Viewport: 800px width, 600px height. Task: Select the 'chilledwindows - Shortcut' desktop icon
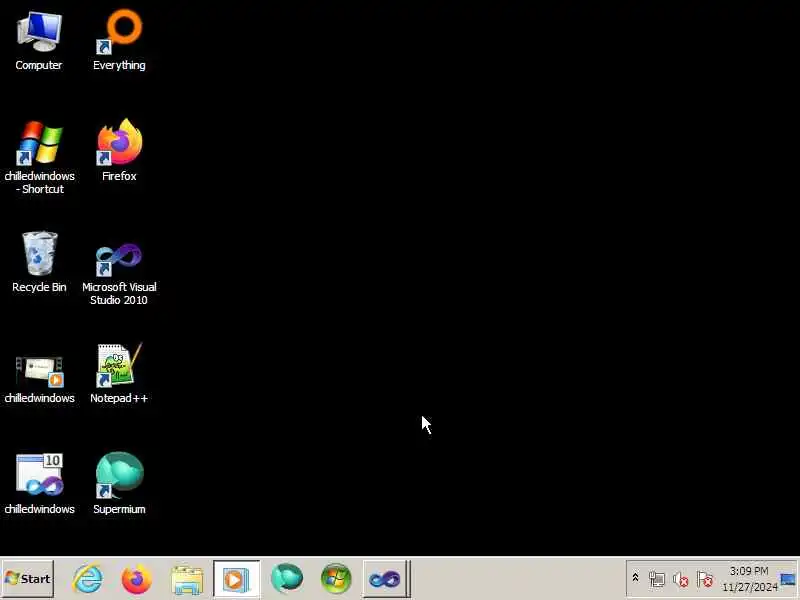39,157
